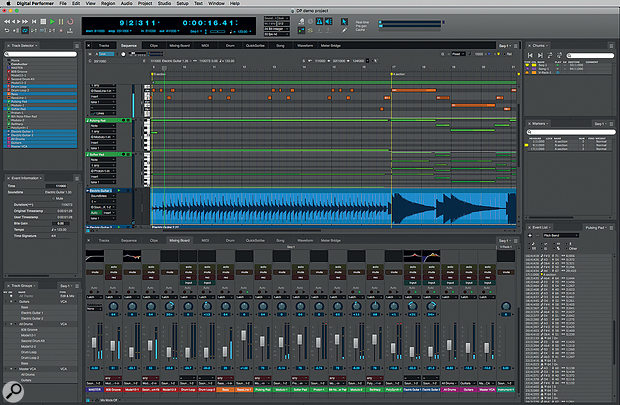Click the Markers panel search field
Screen dimensions: 620x405
click(571, 132)
